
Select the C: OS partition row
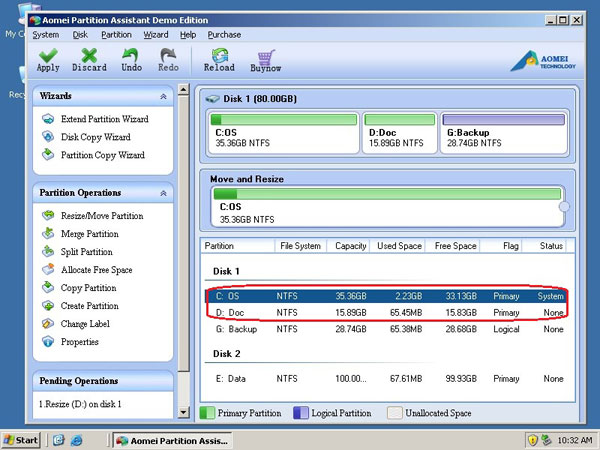click(386, 296)
